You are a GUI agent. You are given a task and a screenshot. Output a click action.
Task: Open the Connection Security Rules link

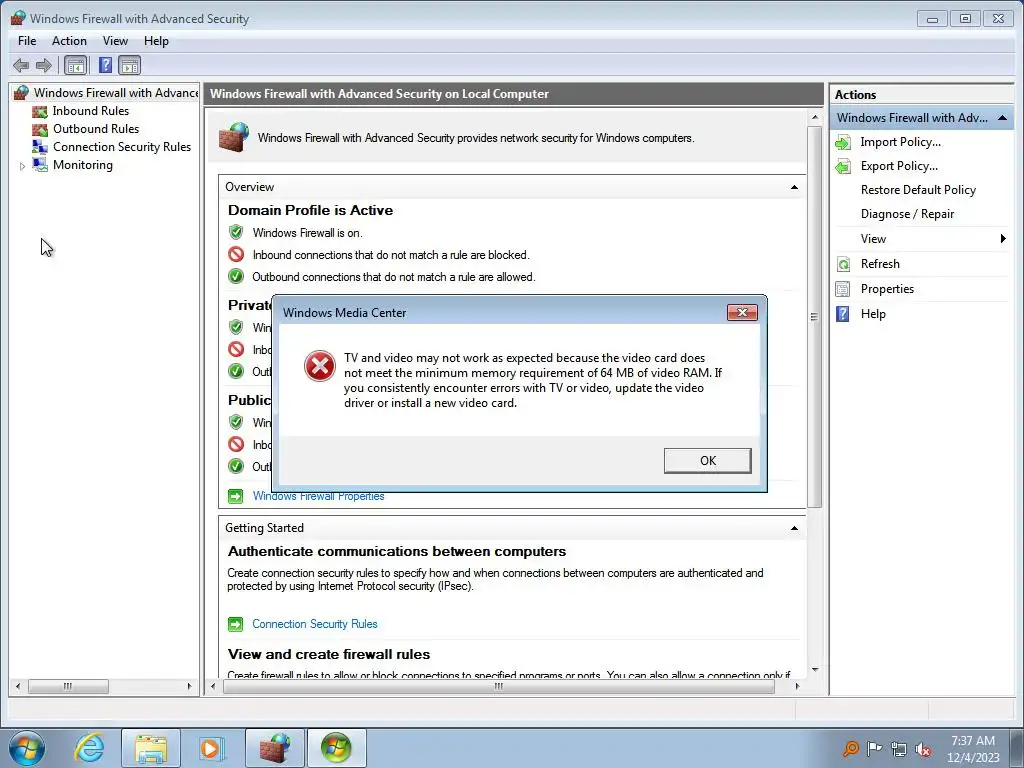(x=315, y=624)
